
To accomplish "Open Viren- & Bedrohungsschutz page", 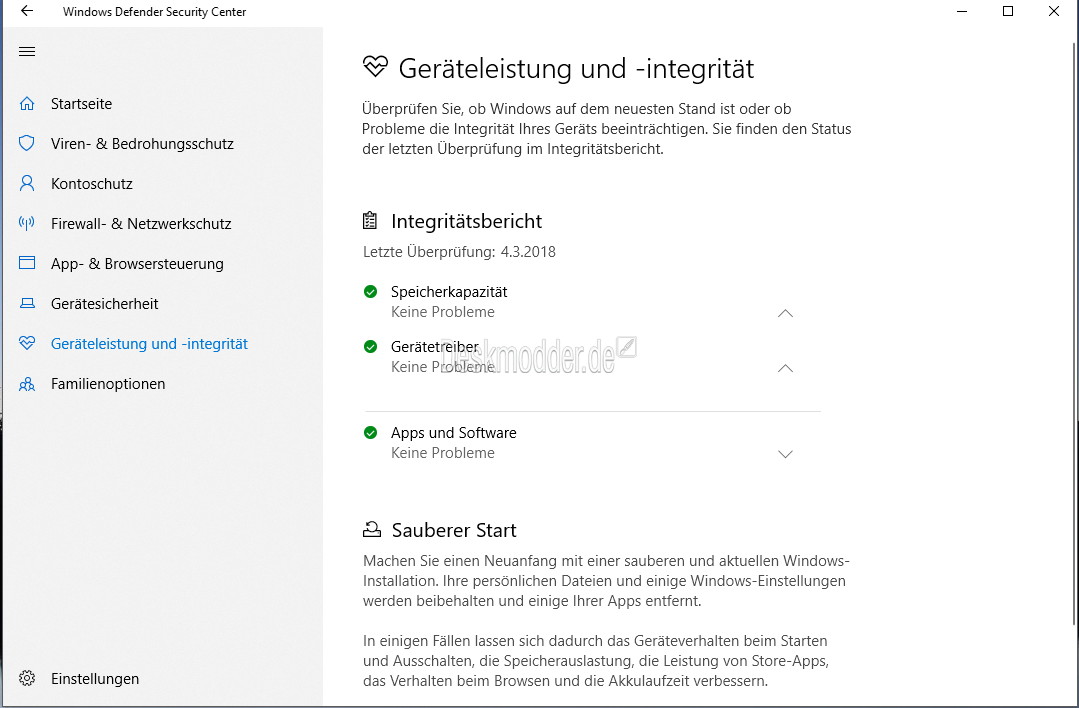I will click(x=142, y=144).
